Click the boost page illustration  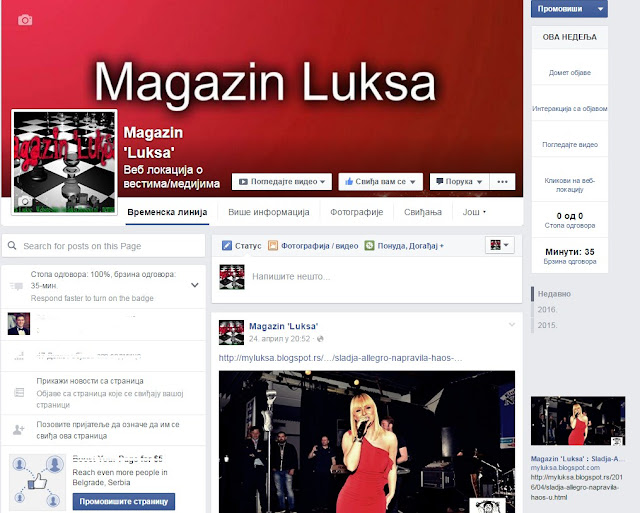point(37,482)
